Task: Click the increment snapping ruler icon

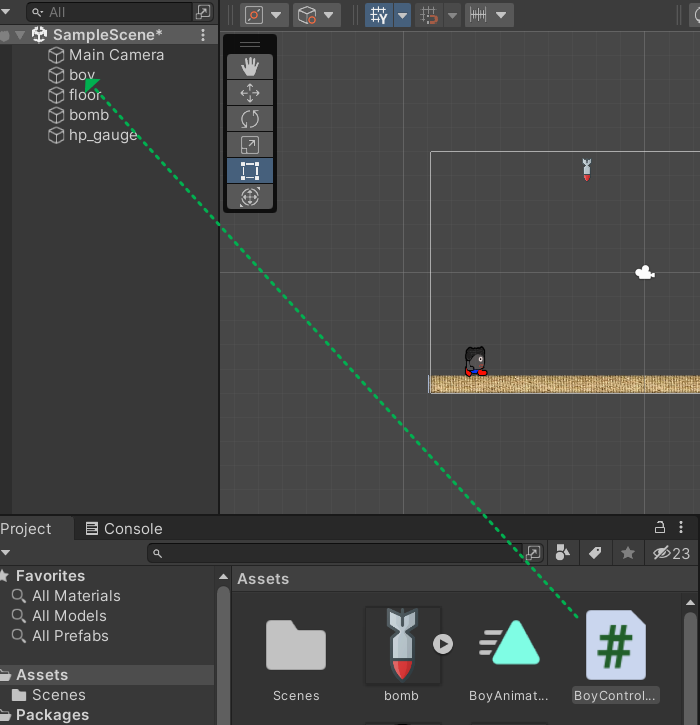Action: click(x=478, y=15)
